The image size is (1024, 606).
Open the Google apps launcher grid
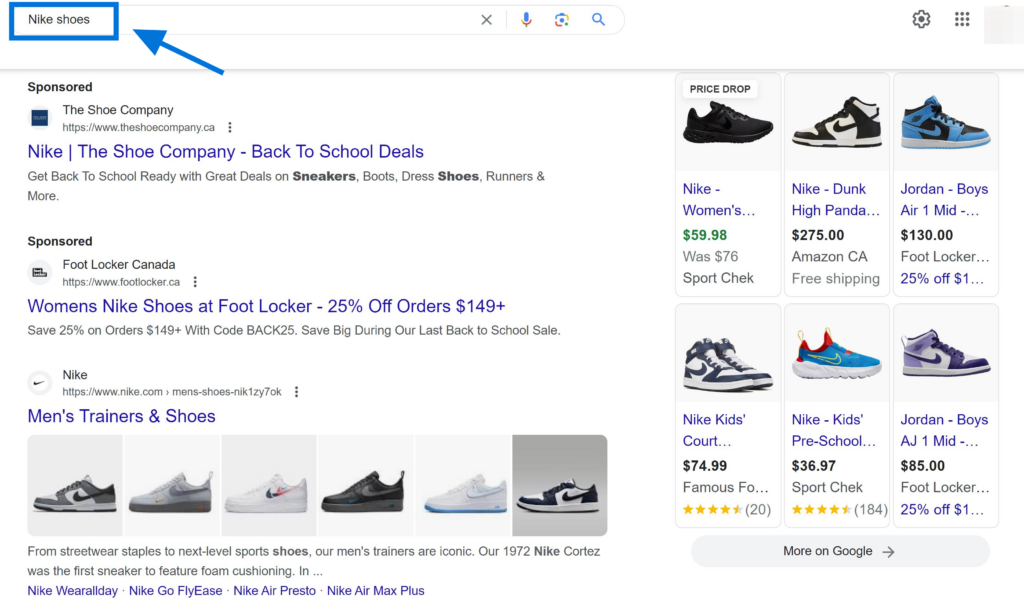(961, 19)
